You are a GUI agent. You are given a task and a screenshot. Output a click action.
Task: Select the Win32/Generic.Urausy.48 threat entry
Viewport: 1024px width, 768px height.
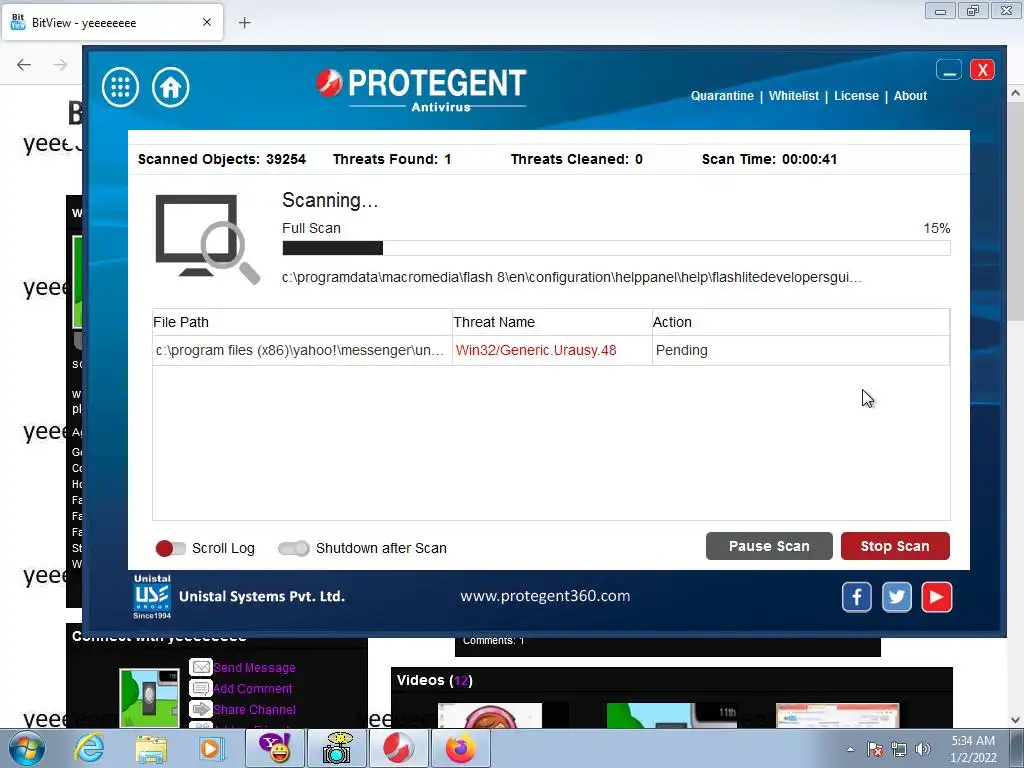(536, 350)
